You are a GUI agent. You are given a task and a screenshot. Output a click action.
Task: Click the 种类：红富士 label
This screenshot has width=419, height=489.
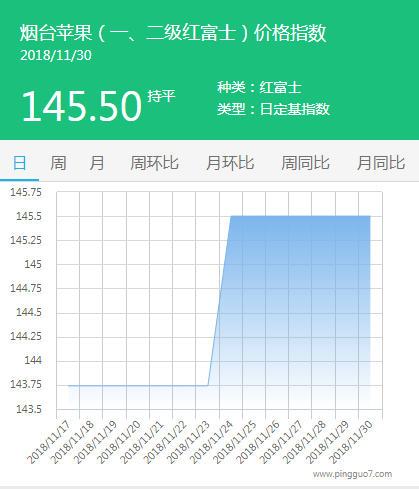259,88
